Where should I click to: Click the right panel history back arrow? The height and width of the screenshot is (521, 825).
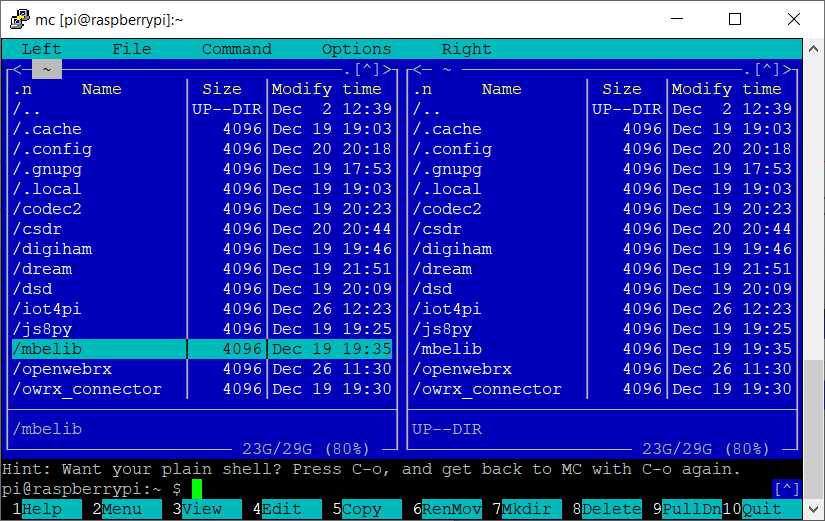pyautogui.click(x=417, y=69)
